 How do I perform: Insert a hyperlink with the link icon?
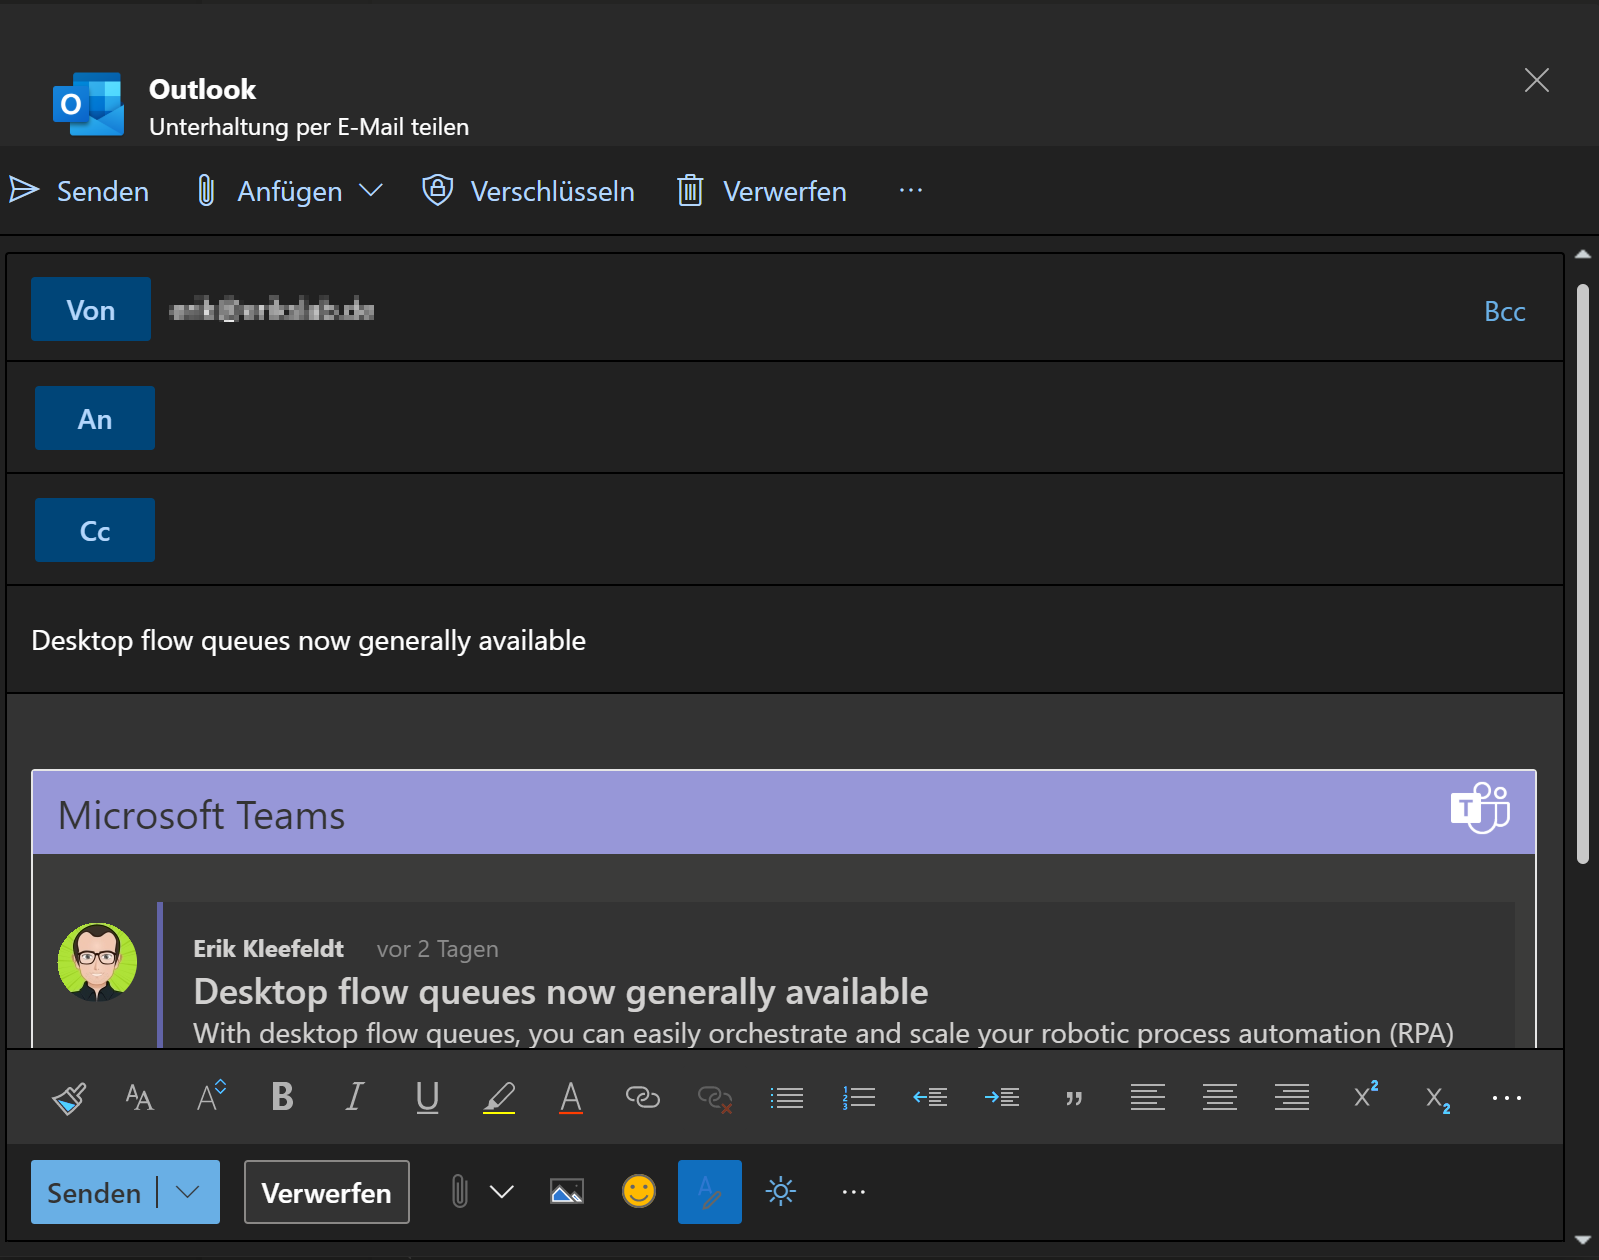[x=642, y=1098]
